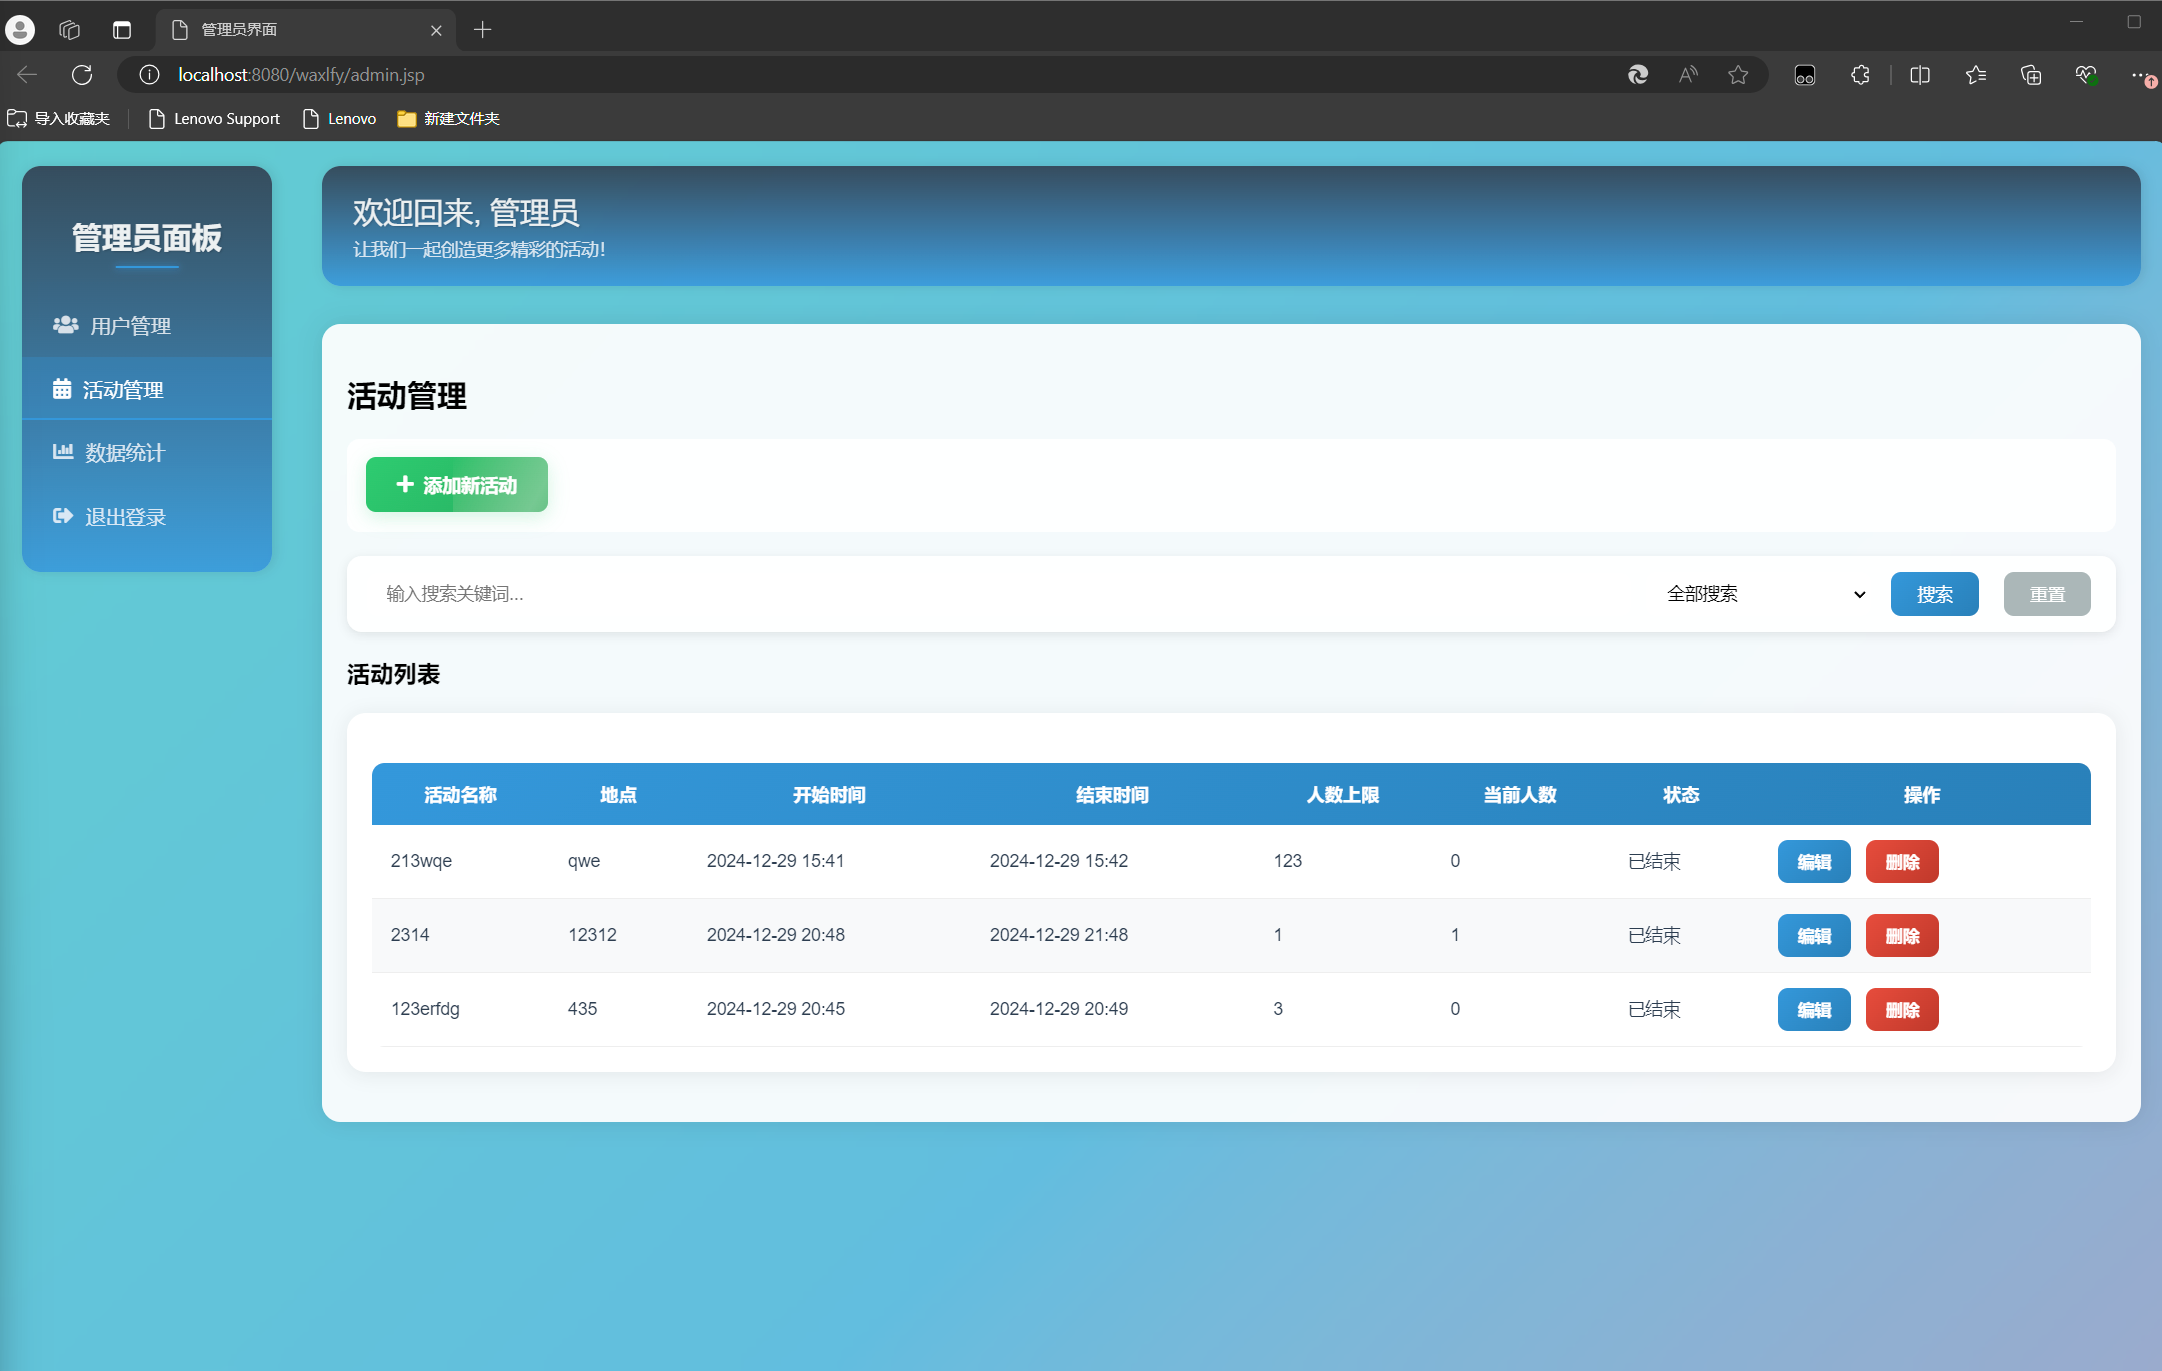Image resolution: width=2162 pixels, height=1371 pixels.
Task: Click the blue 搜索 button
Action: pyautogui.click(x=1934, y=594)
